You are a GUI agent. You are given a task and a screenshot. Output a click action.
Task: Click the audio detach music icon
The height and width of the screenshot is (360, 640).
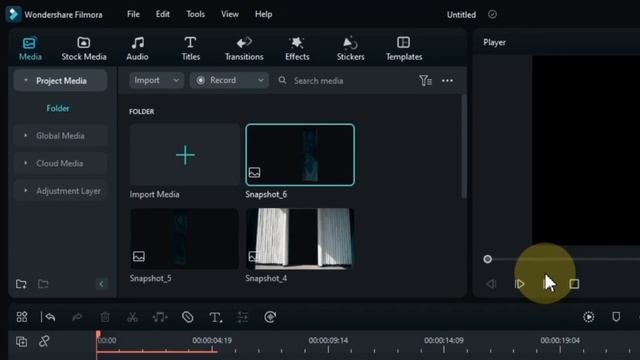pos(160,317)
